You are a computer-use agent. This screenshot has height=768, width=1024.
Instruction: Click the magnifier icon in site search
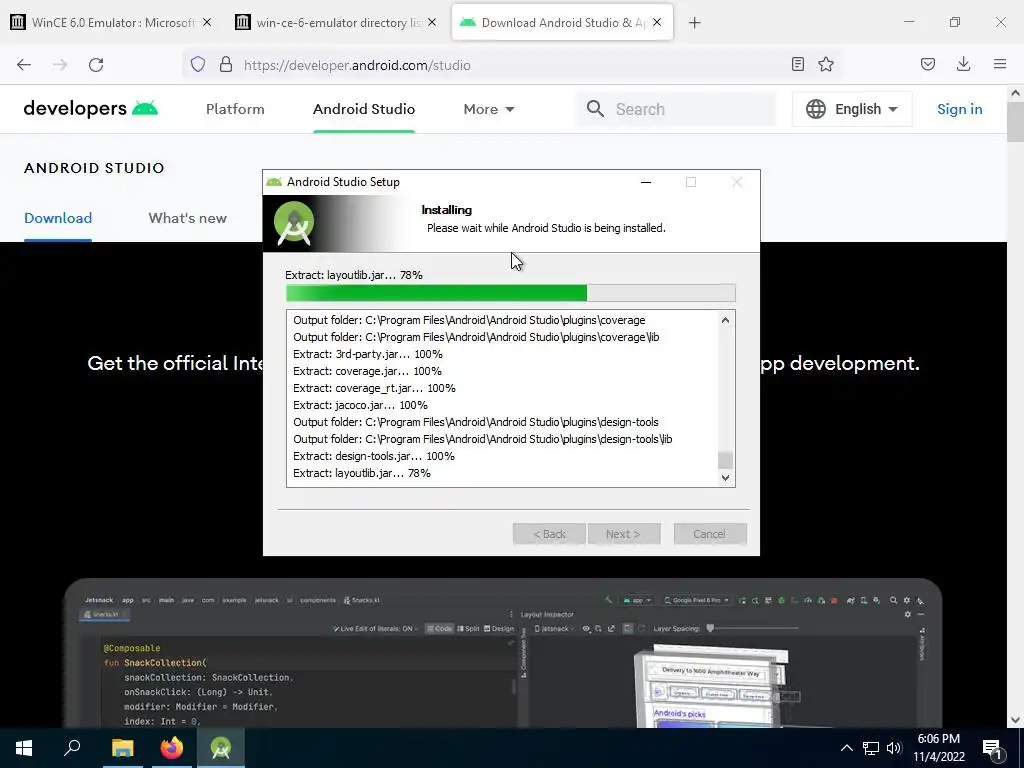pyautogui.click(x=595, y=108)
